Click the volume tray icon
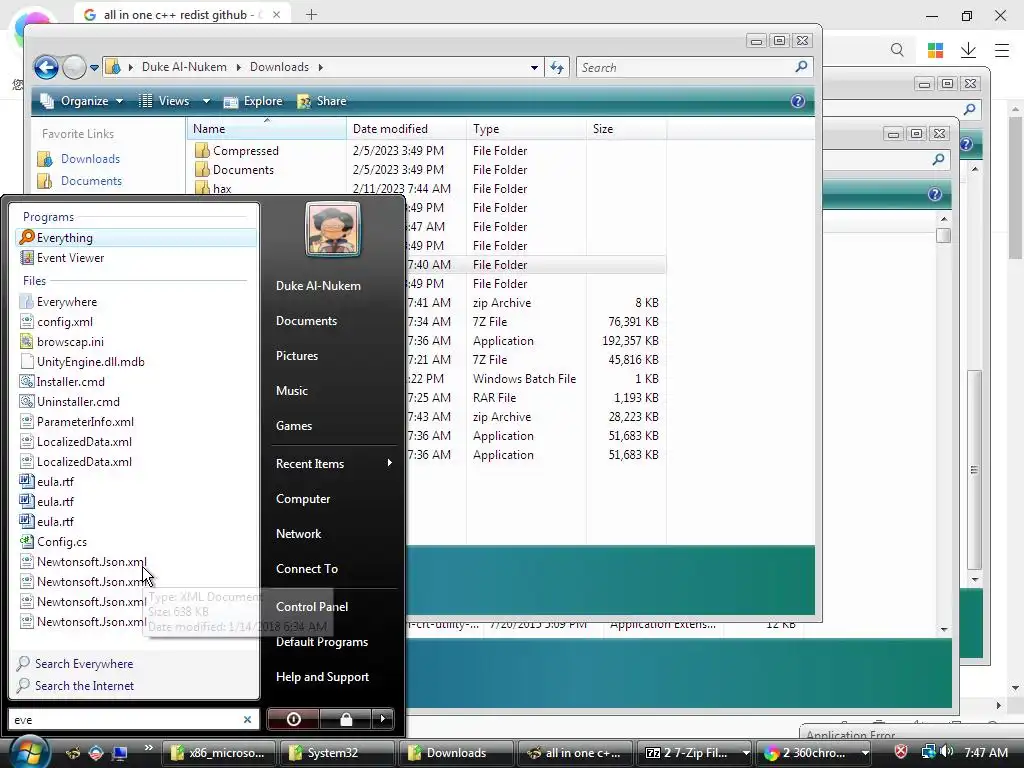Viewport: 1024px width, 768px height. tap(948, 752)
